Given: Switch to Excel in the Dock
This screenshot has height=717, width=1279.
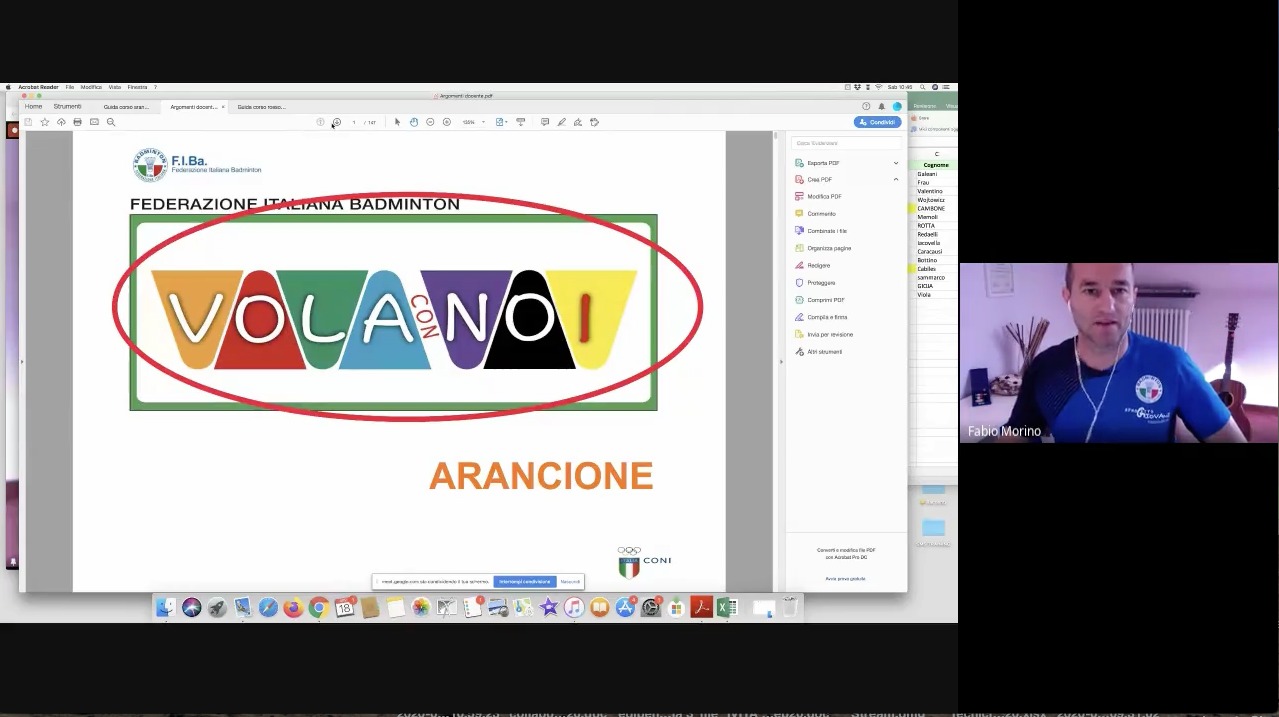Looking at the screenshot, I should [727, 607].
